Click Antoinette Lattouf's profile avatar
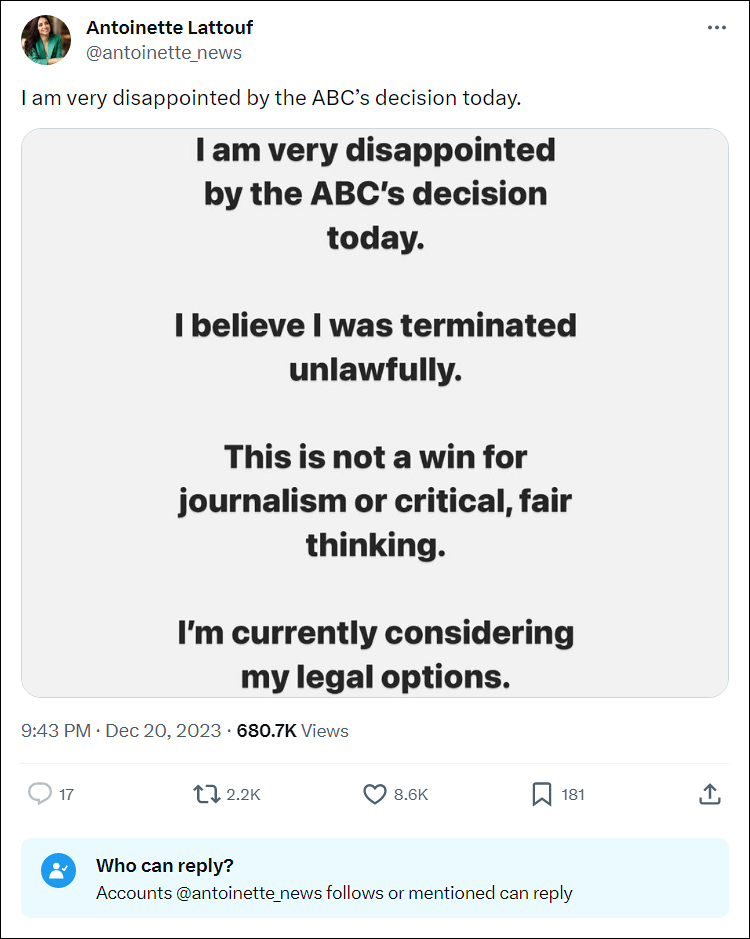750x939 pixels. pos(46,40)
